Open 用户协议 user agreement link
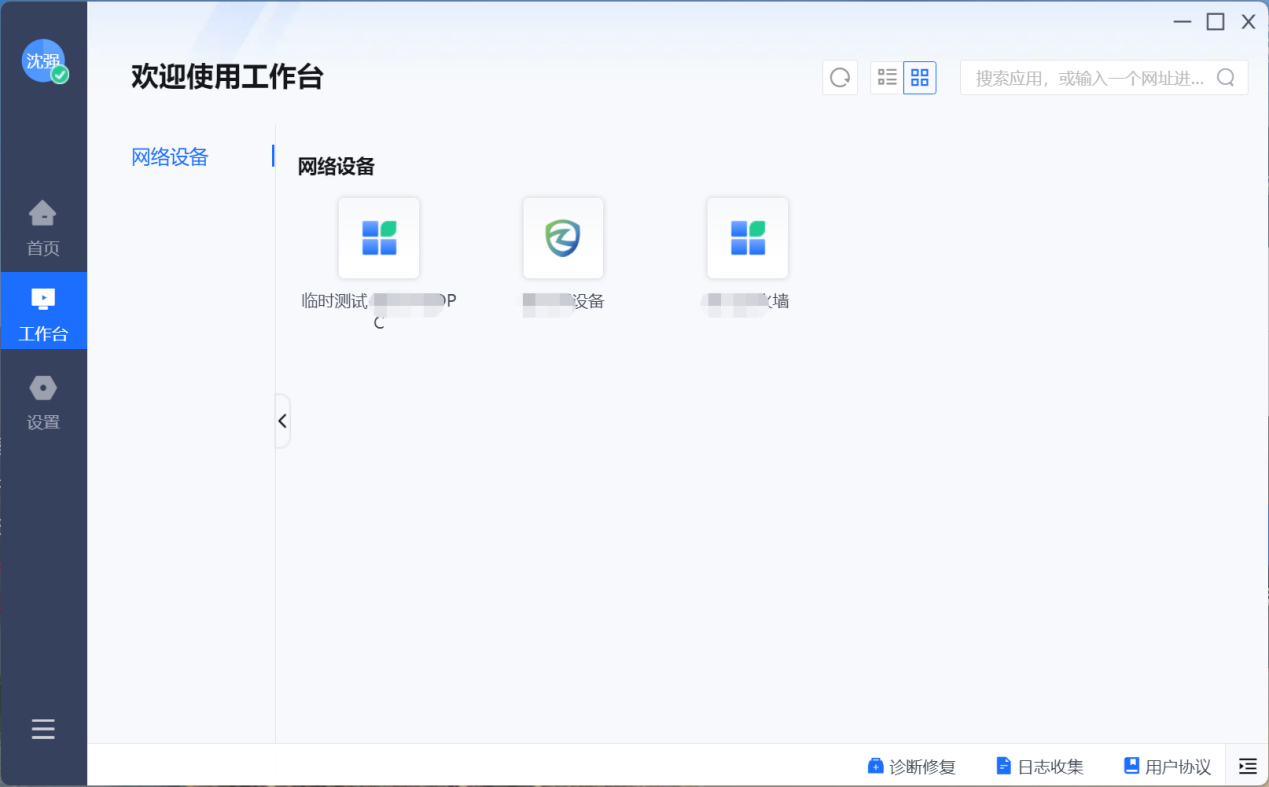Viewport: 1269px width, 787px height. pyautogui.click(x=1167, y=767)
